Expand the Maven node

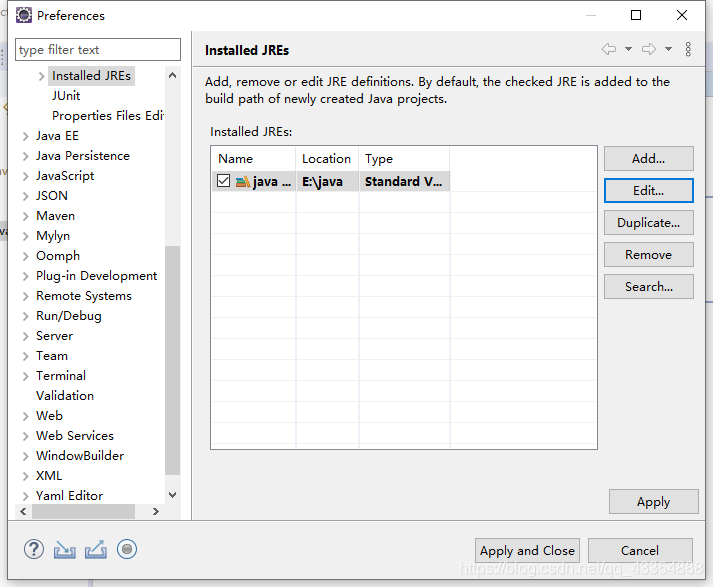click(x=25, y=216)
